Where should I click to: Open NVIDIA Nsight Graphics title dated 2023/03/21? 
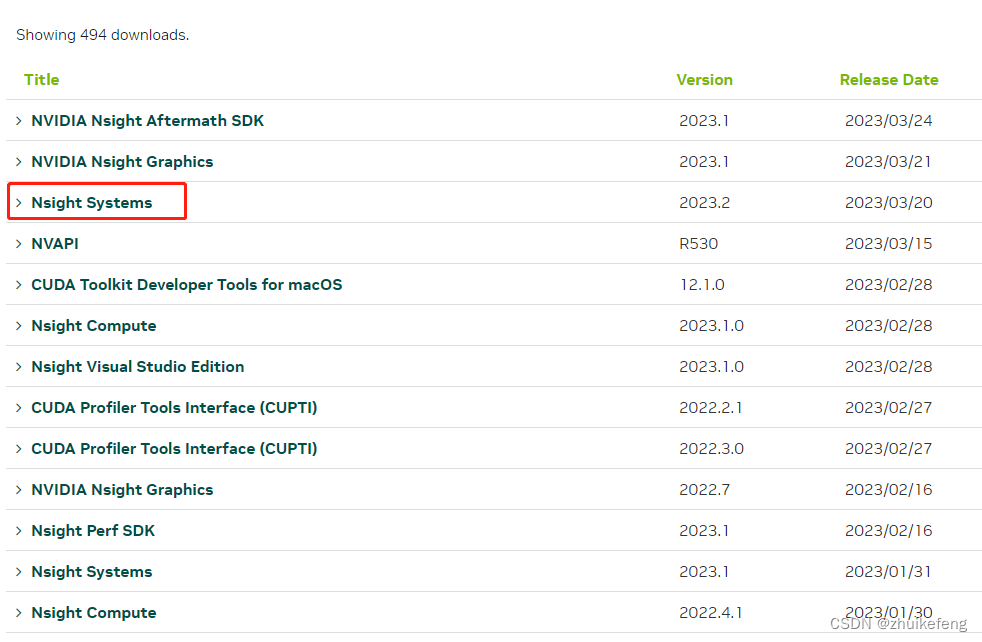[x=122, y=162]
